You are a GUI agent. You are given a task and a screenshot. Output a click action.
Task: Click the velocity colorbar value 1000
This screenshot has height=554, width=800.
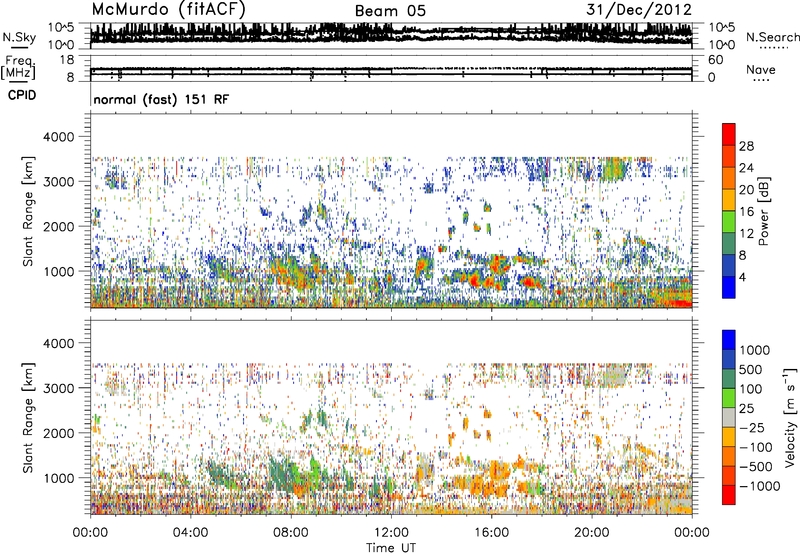pyautogui.click(x=755, y=350)
